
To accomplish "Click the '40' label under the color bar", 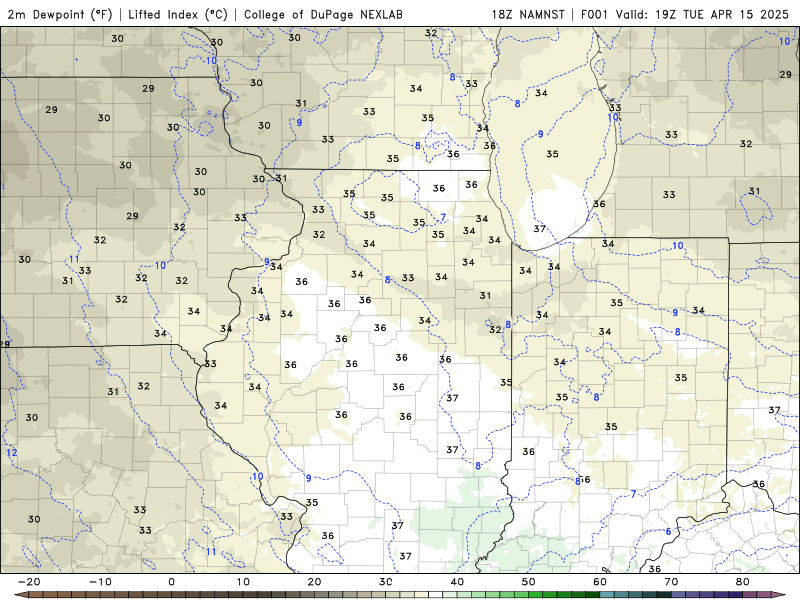I will click(x=457, y=582).
